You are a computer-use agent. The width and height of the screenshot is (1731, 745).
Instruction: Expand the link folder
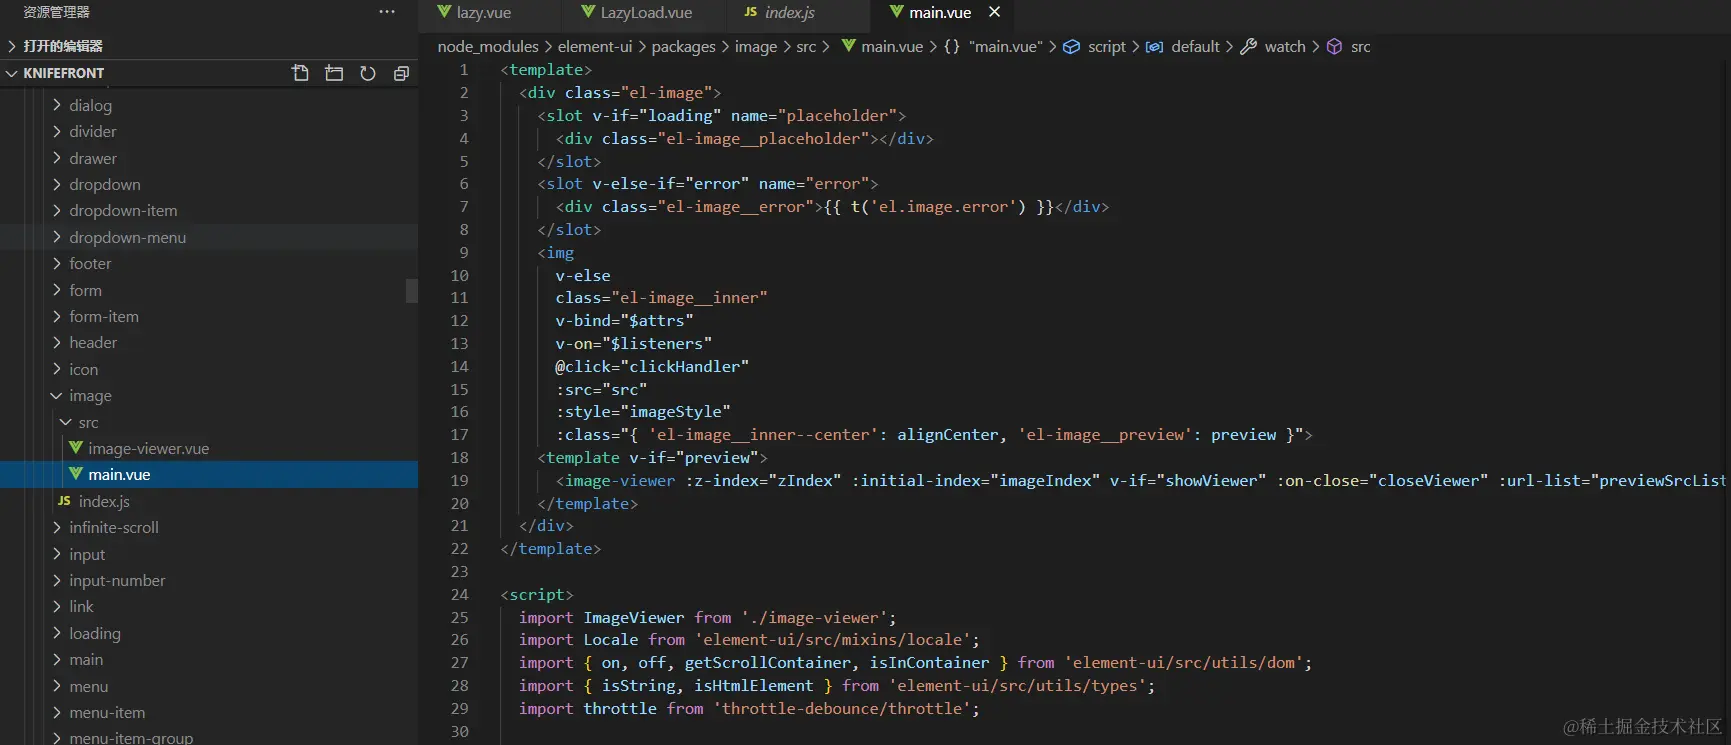coord(81,606)
